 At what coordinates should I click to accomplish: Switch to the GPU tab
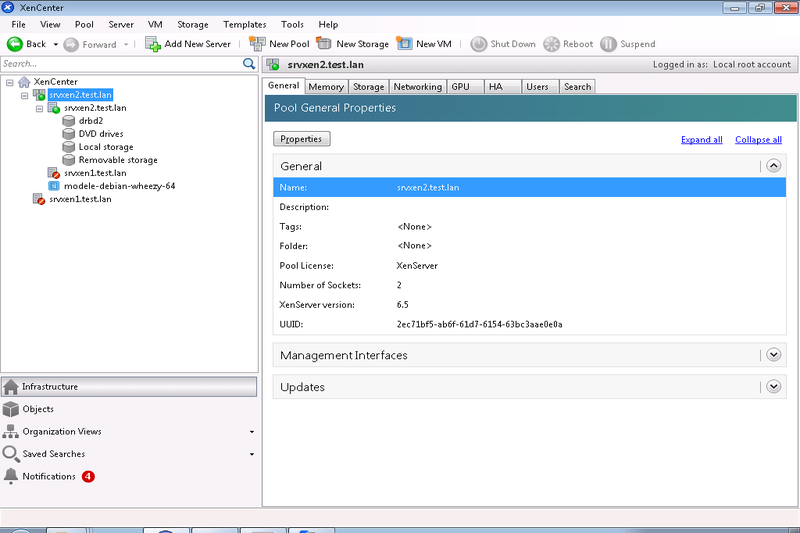[x=465, y=87]
